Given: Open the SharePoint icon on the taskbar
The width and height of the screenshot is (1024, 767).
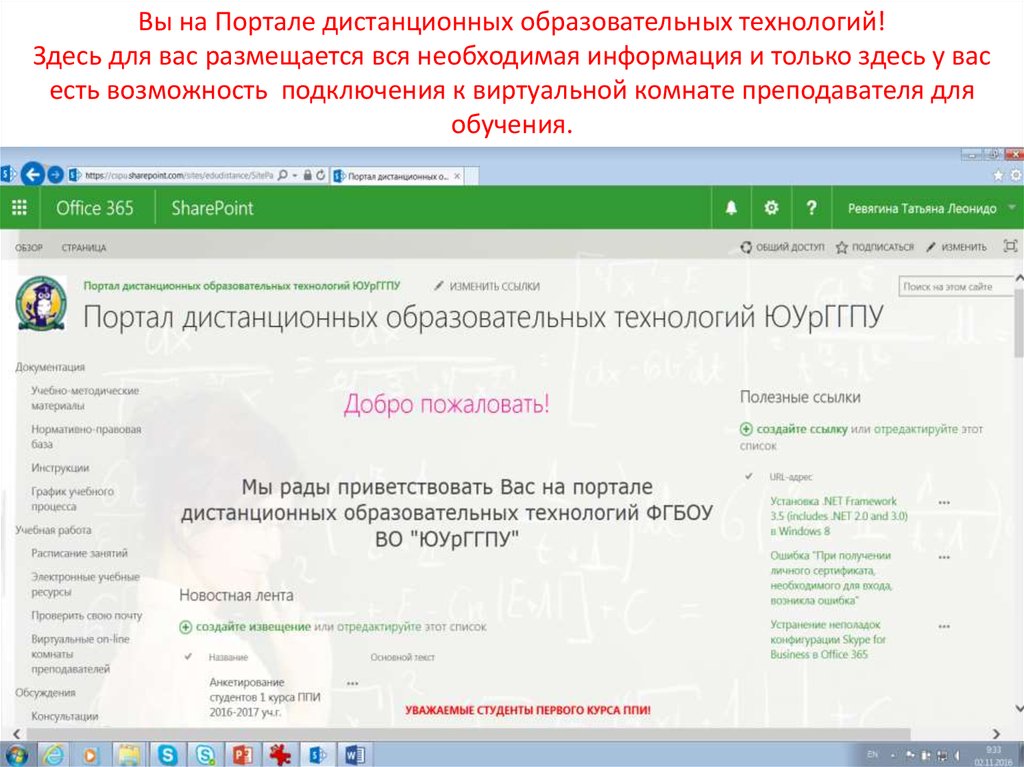Looking at the screenshot, I should (317, 755).
